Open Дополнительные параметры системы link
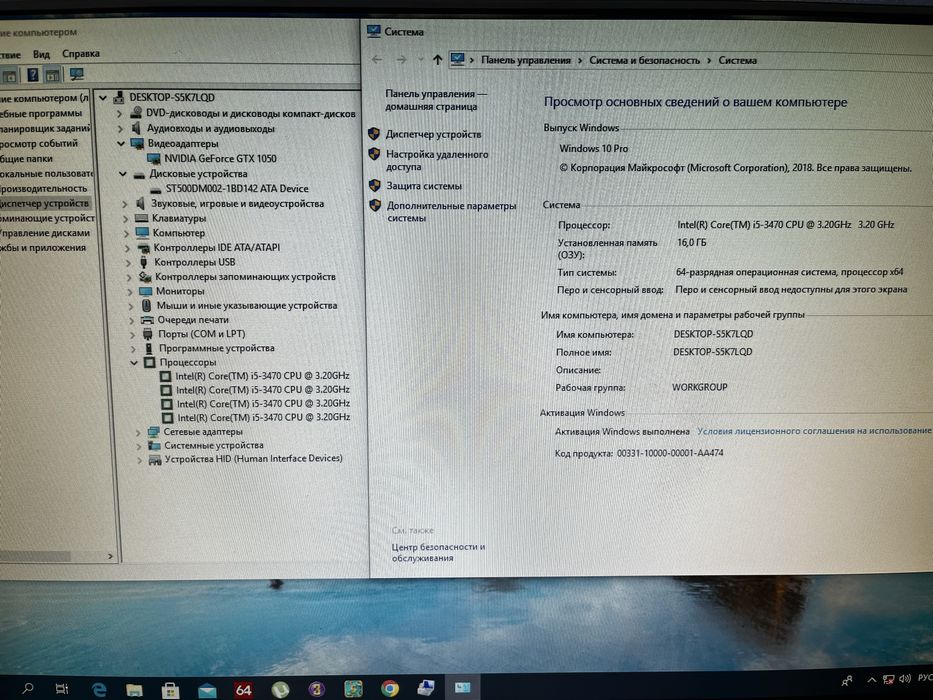This screenshot has width=933, height=700. [x=452, y=211]
